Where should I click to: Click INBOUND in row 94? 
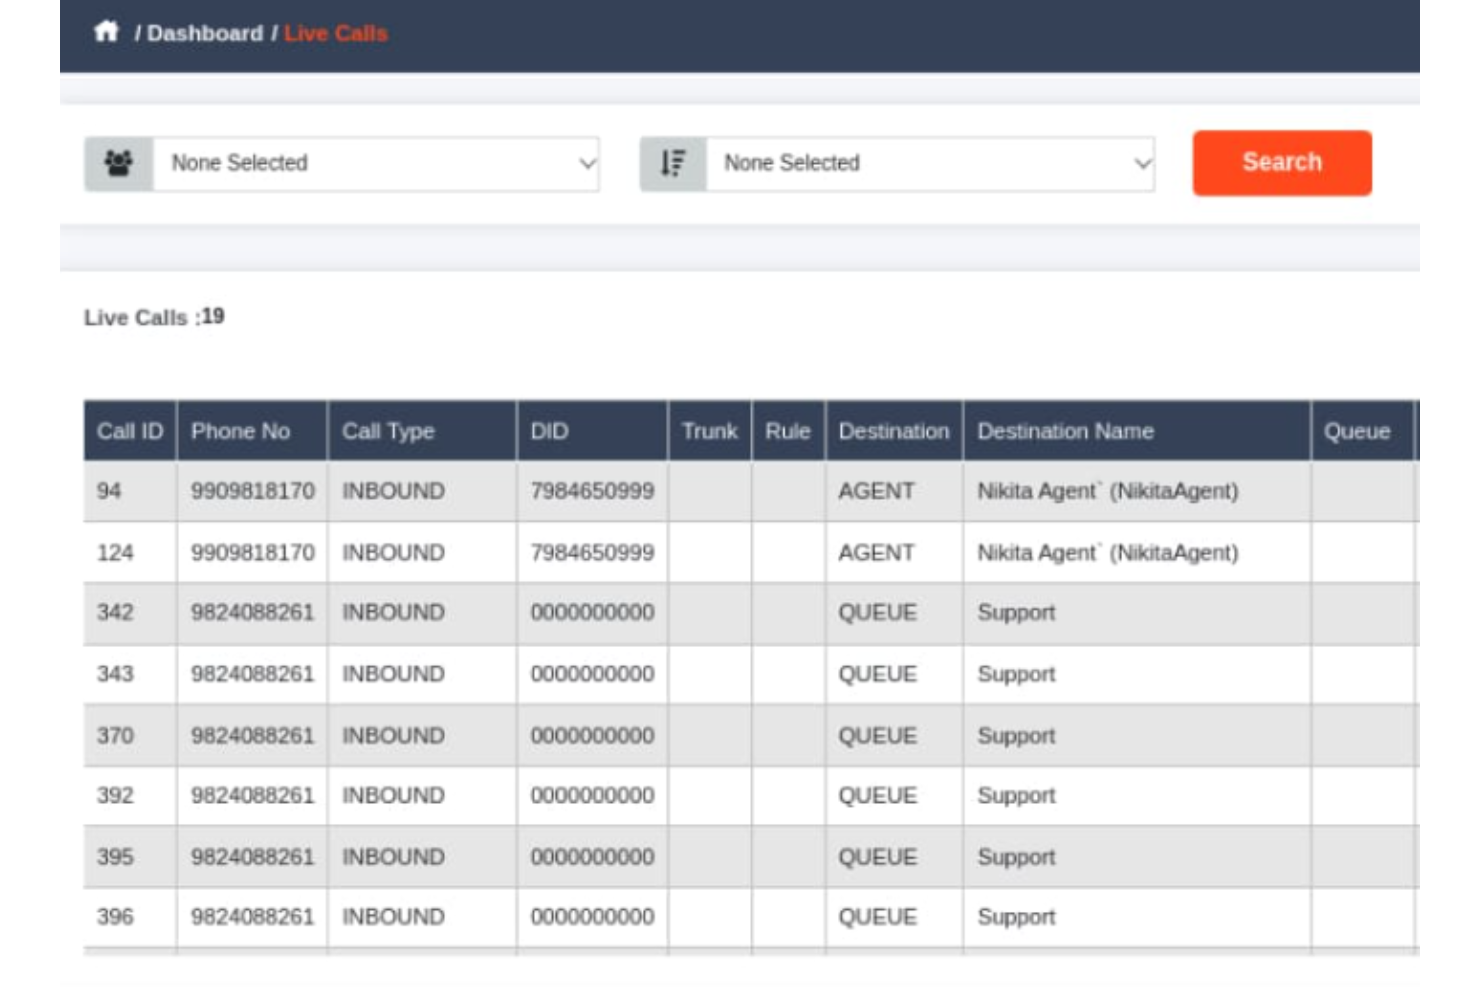[x=393, y=491]
